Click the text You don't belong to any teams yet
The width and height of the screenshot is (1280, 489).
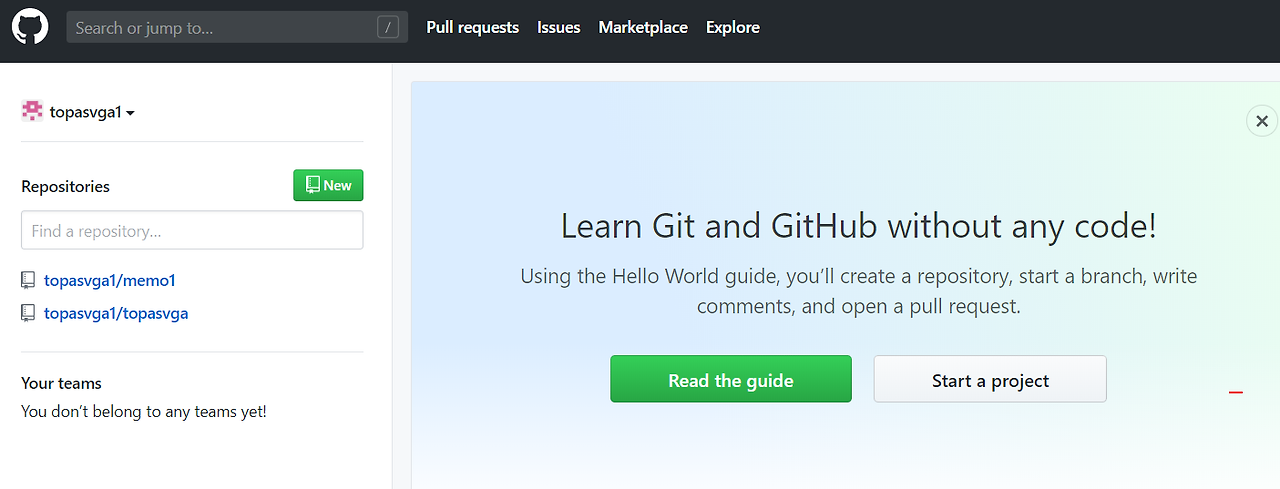(144, 411)
